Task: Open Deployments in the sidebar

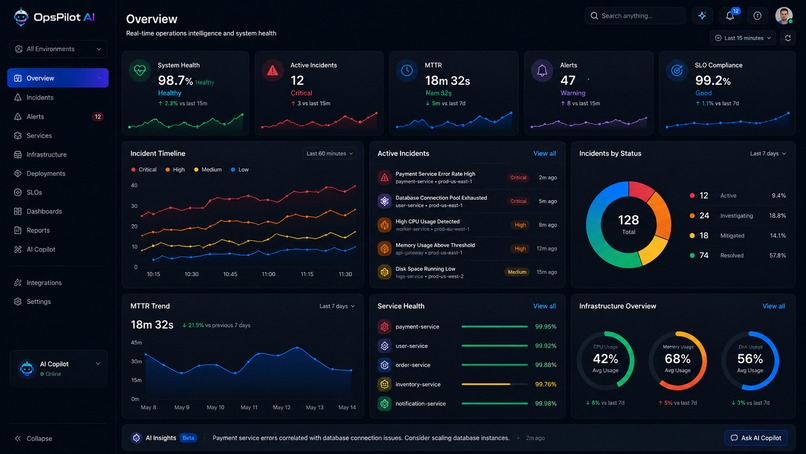Action: [58, 173]
